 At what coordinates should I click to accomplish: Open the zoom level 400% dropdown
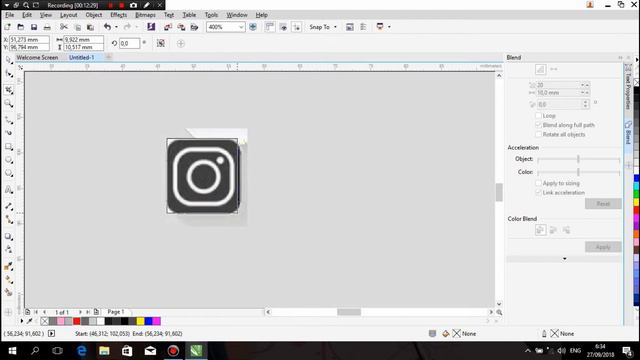(x=241, y=27)
